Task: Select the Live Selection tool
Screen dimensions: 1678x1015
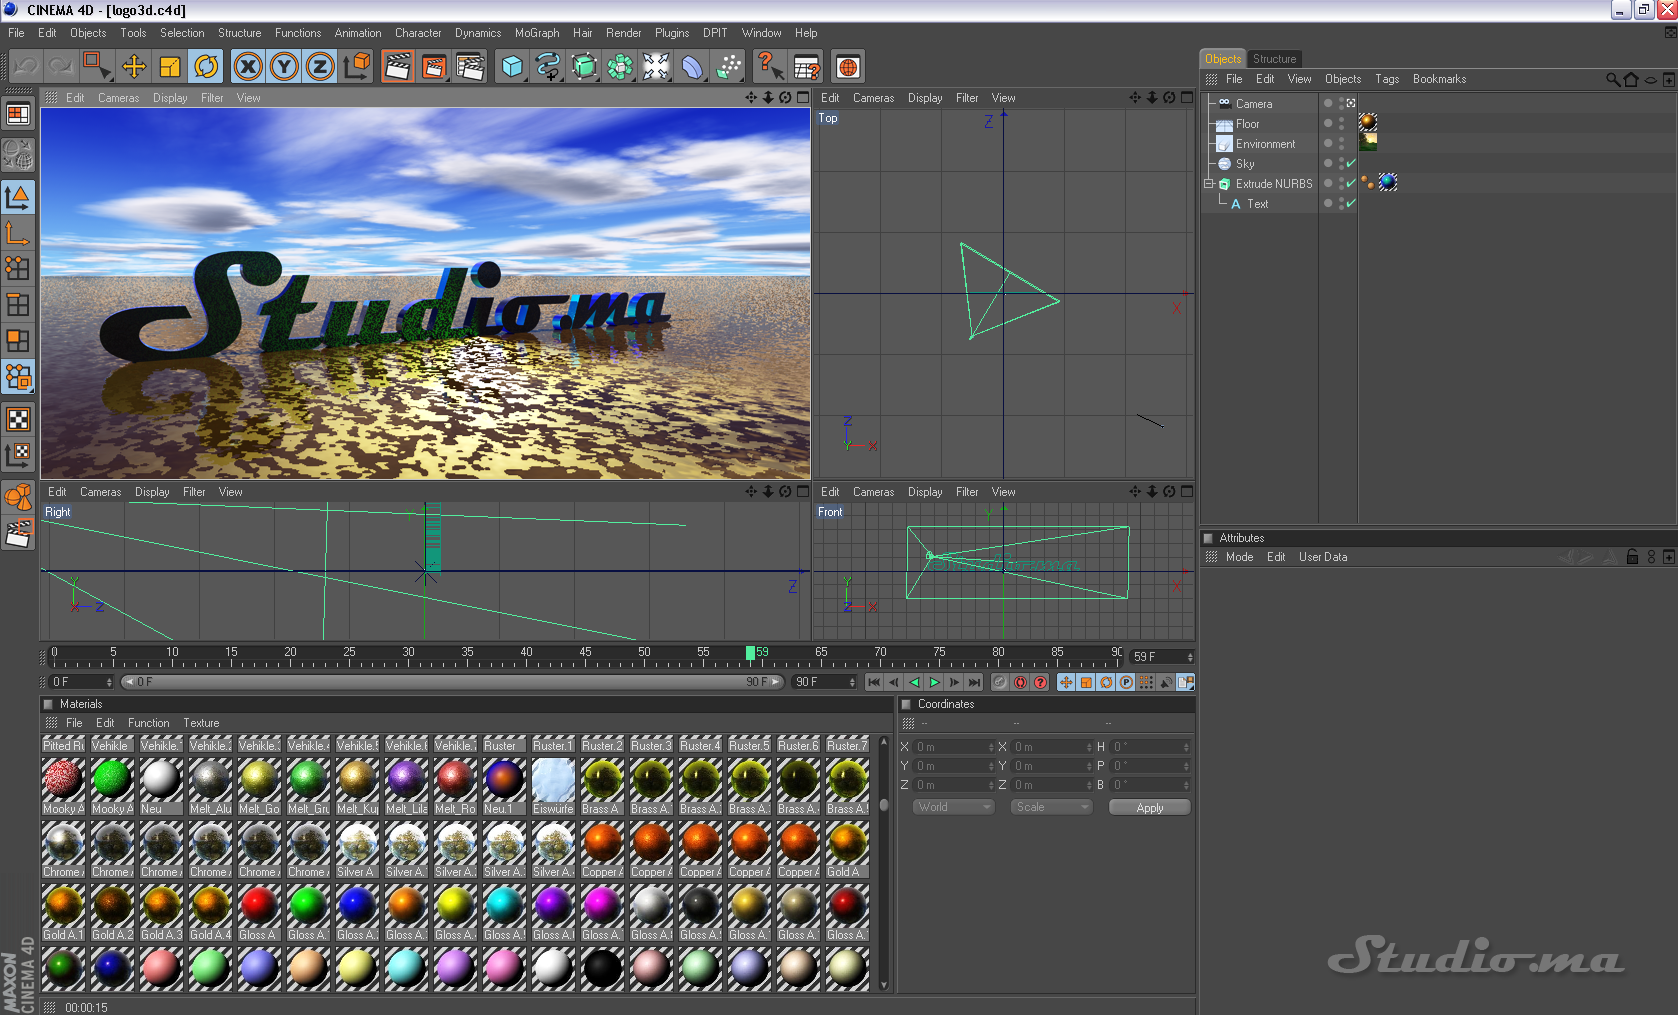Action: click(x=97, y=67)
